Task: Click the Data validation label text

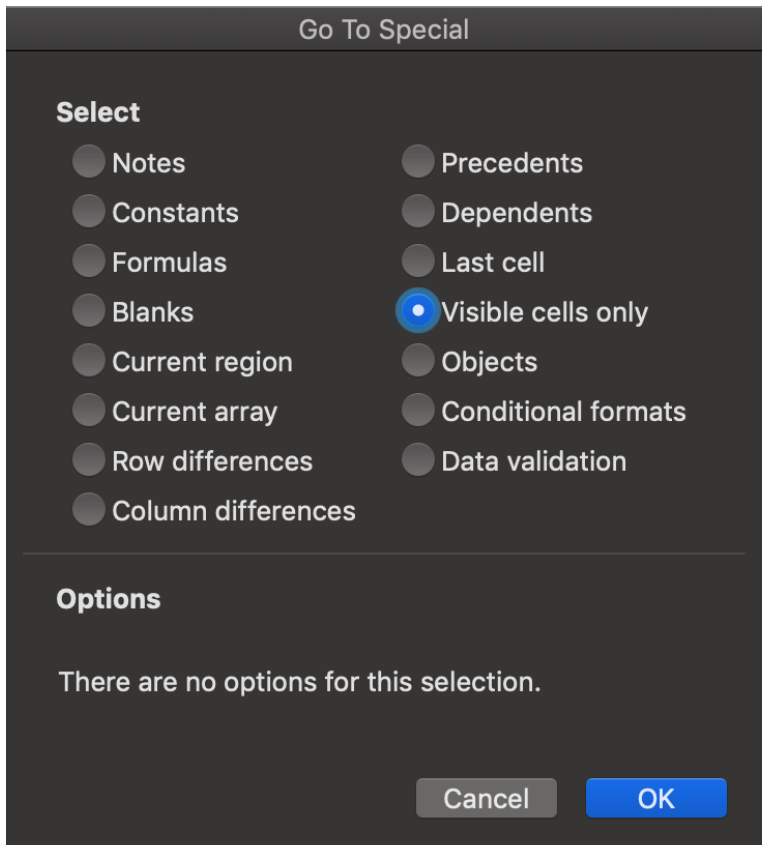Action: [x=534, y=461]
